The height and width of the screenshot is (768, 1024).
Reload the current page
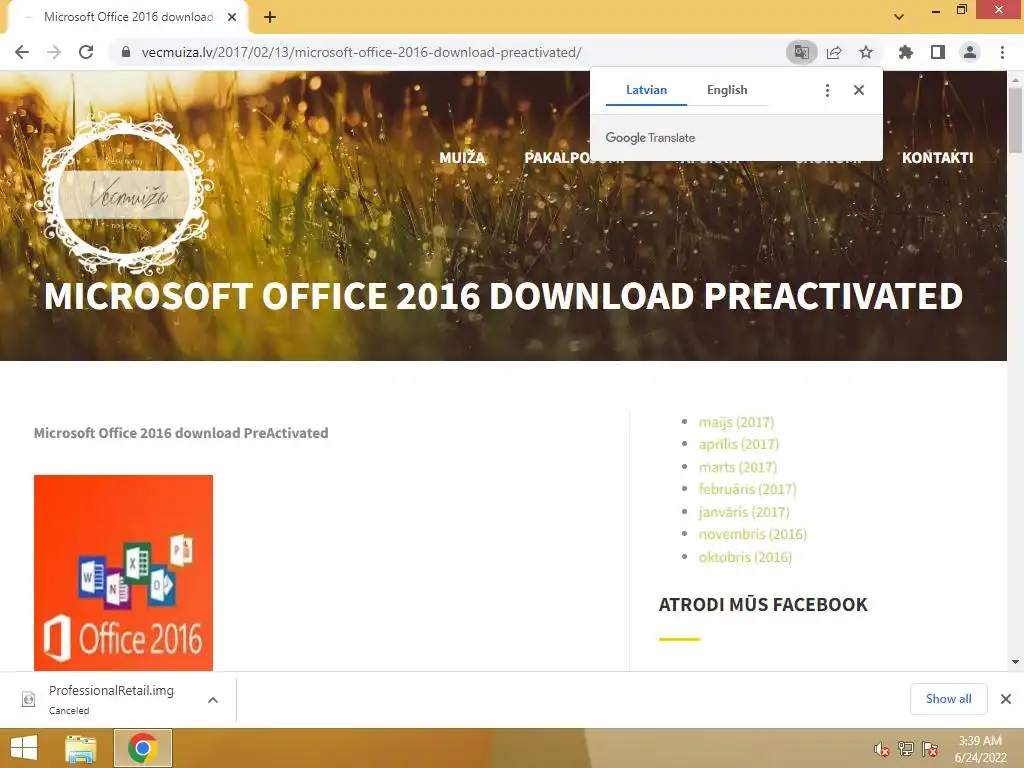[x=86, y=52]
